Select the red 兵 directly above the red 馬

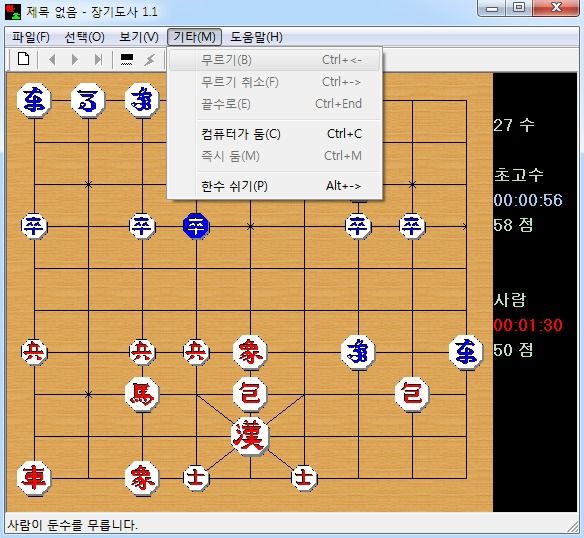142,352
